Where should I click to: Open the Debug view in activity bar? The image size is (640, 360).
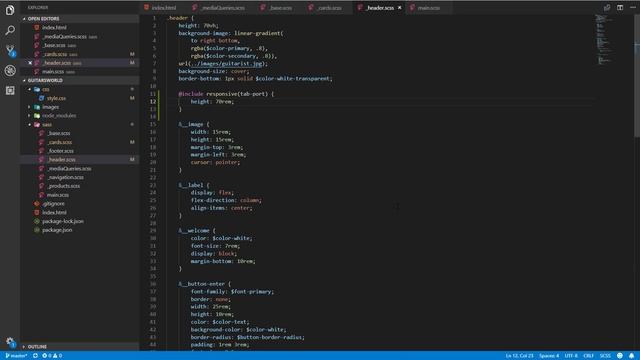[10, 70]
